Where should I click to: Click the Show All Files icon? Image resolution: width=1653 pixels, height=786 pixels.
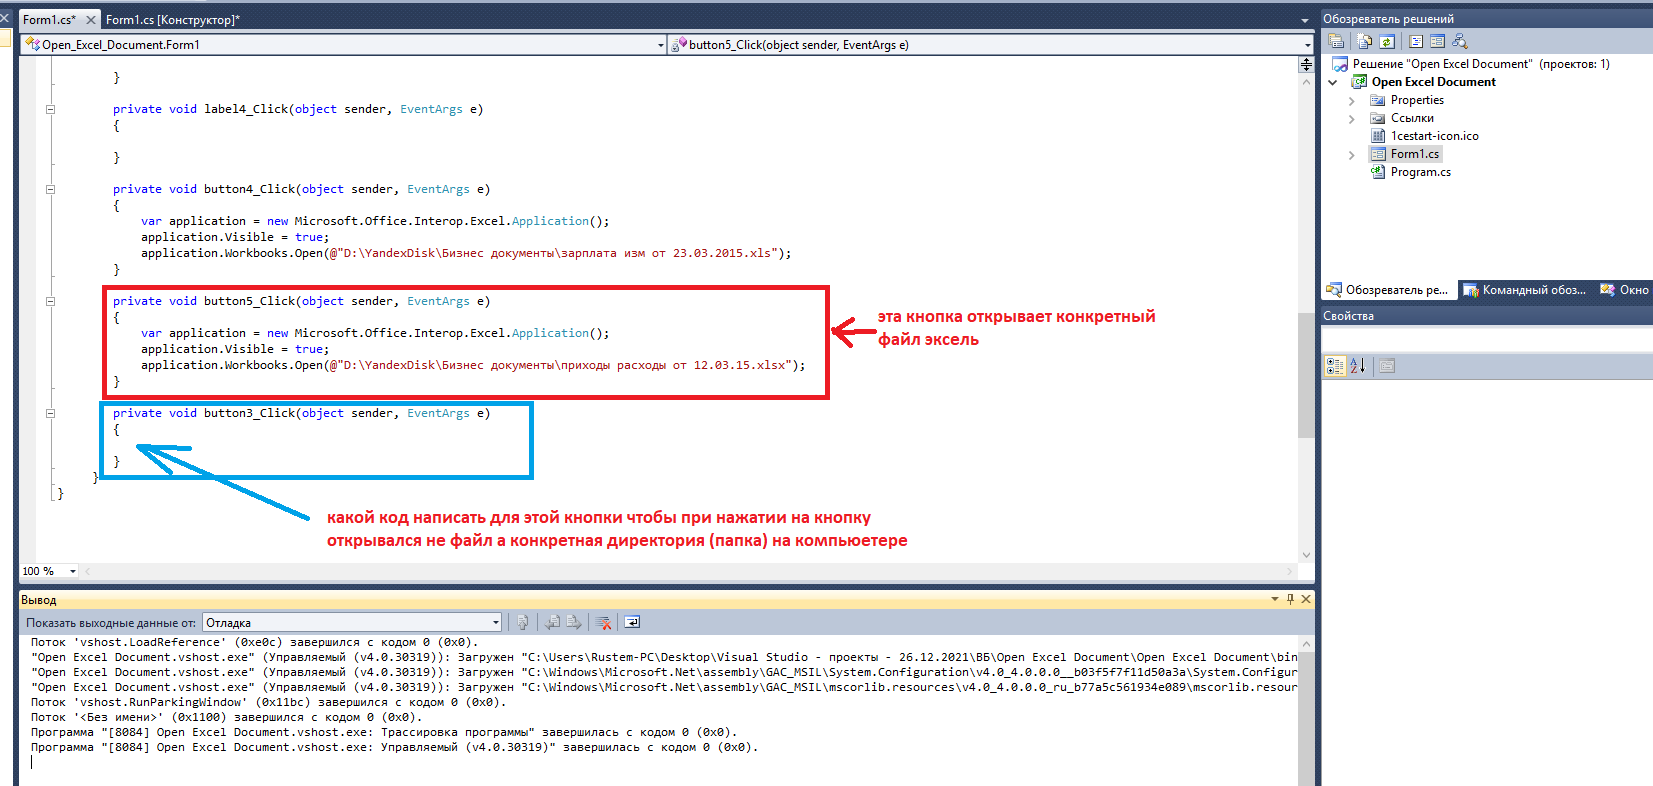(x=1365, y=41)
